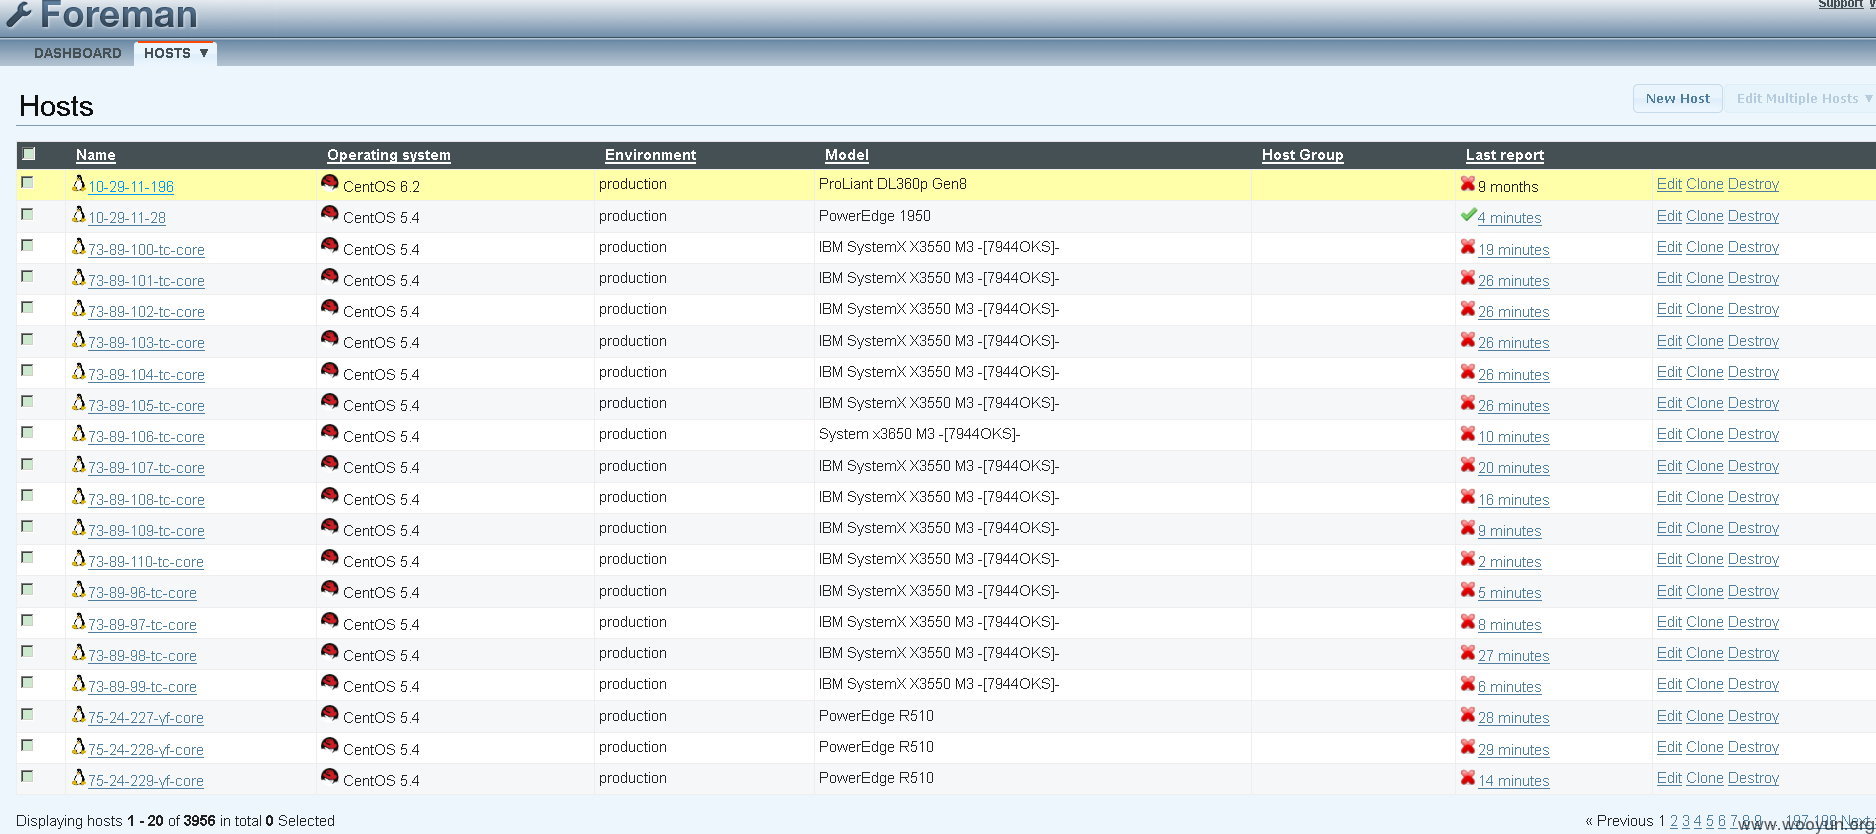Click the Foreman wrench logo icon

pyautogui.click(x=18, y=14)
